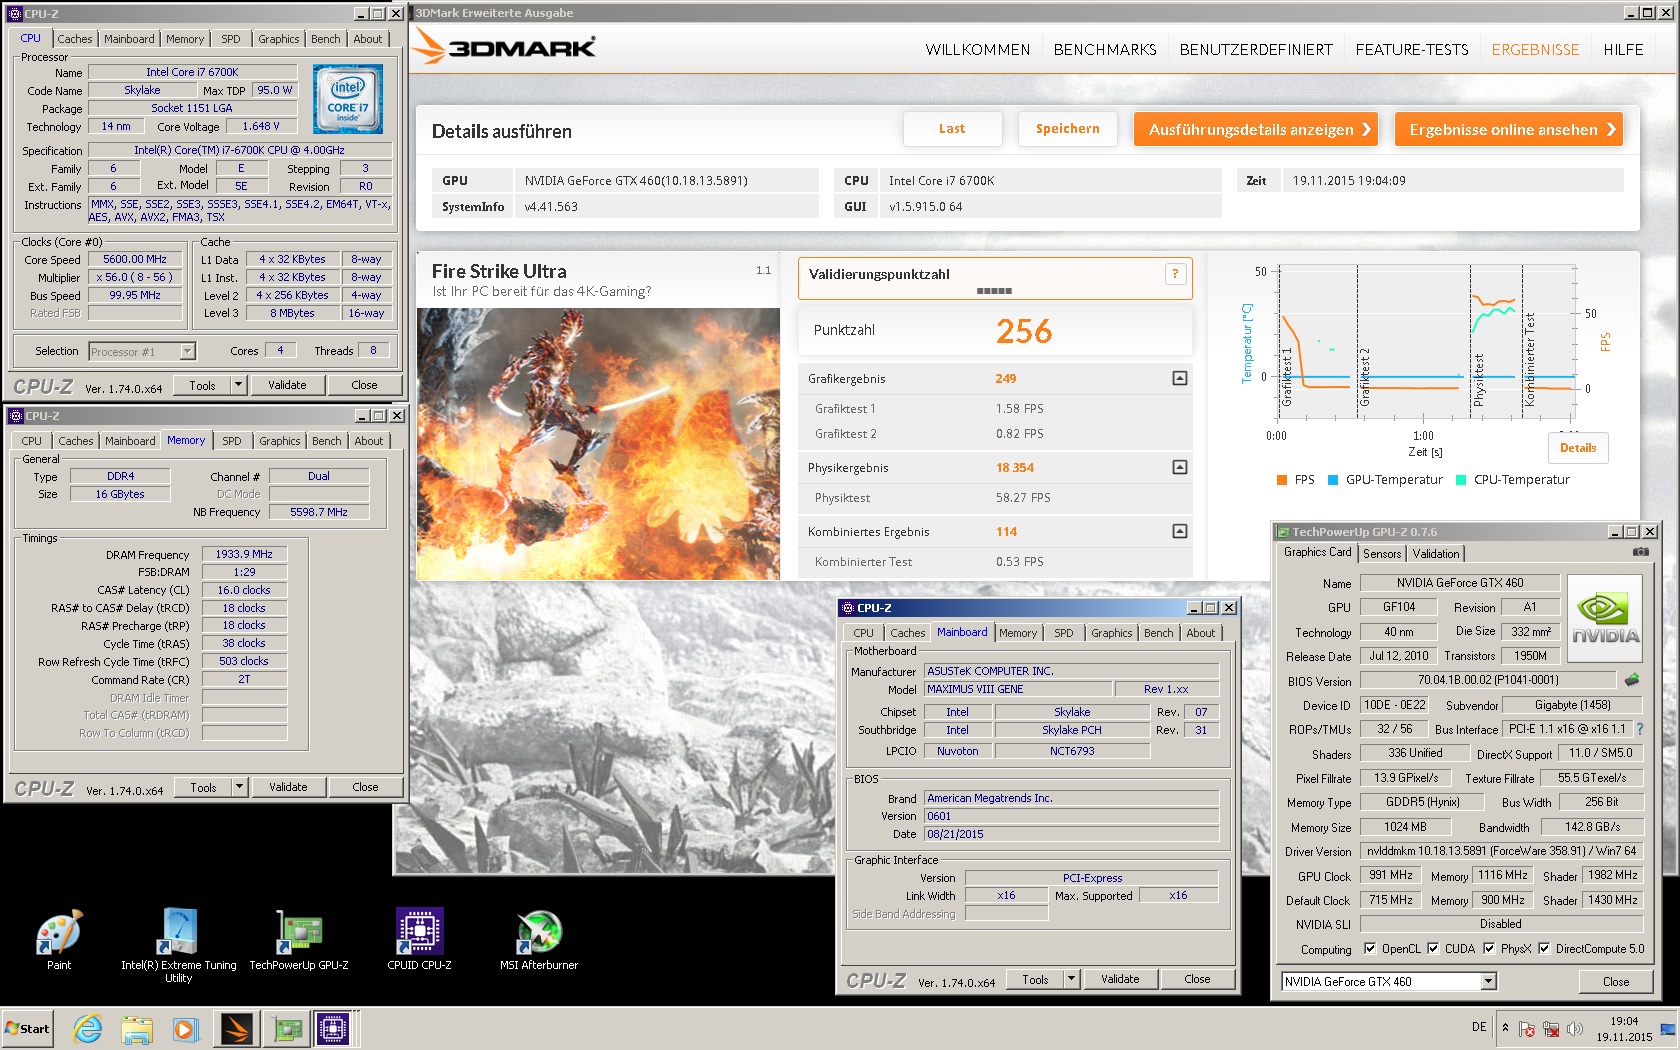1680x1050 pixels.
Task: Click Validate in CPU-Z Mainboard window
Action: pos(1120,979)
